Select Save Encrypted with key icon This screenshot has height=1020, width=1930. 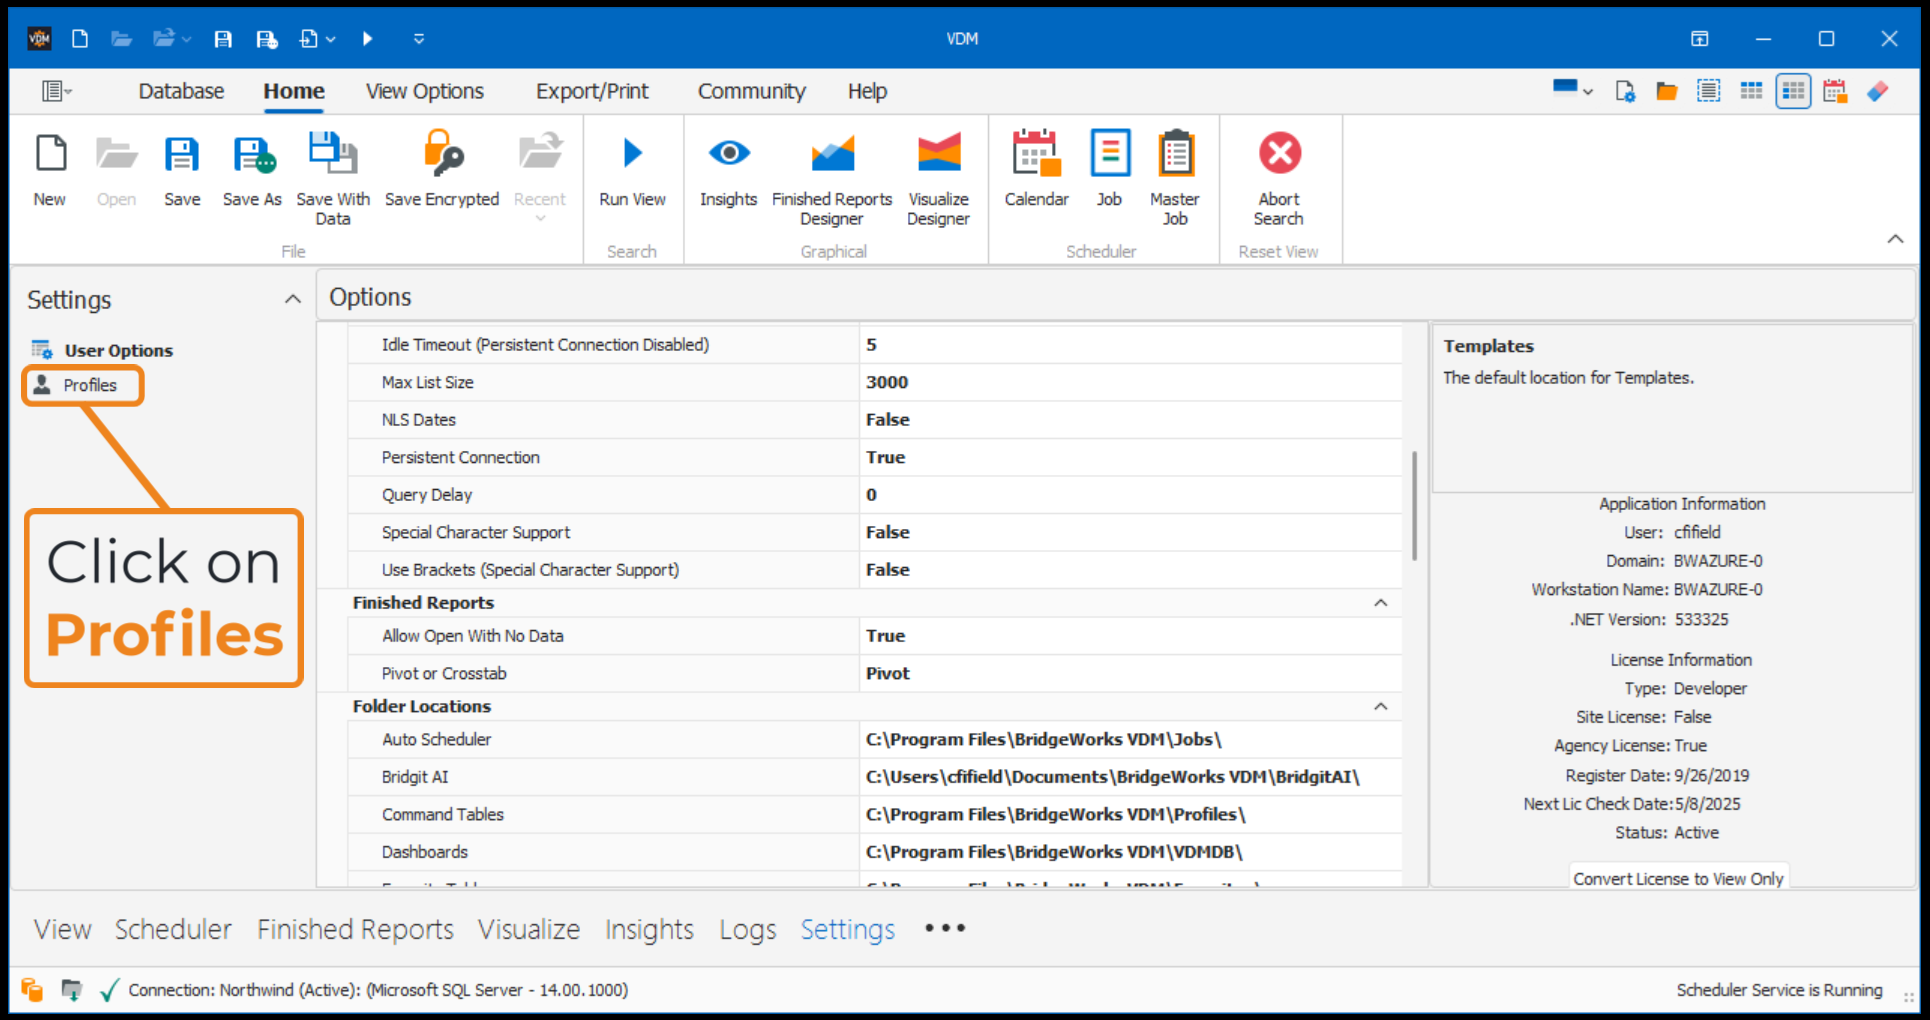click(x=442, y=170)
